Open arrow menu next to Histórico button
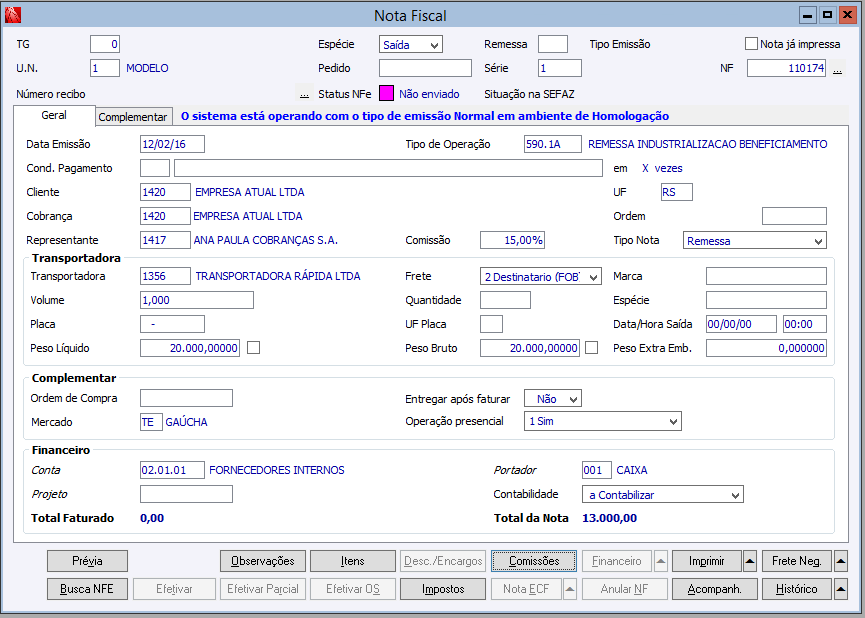The width and height of the screenshot is (865, 618). pyautogui.click(x=841, y=589)
